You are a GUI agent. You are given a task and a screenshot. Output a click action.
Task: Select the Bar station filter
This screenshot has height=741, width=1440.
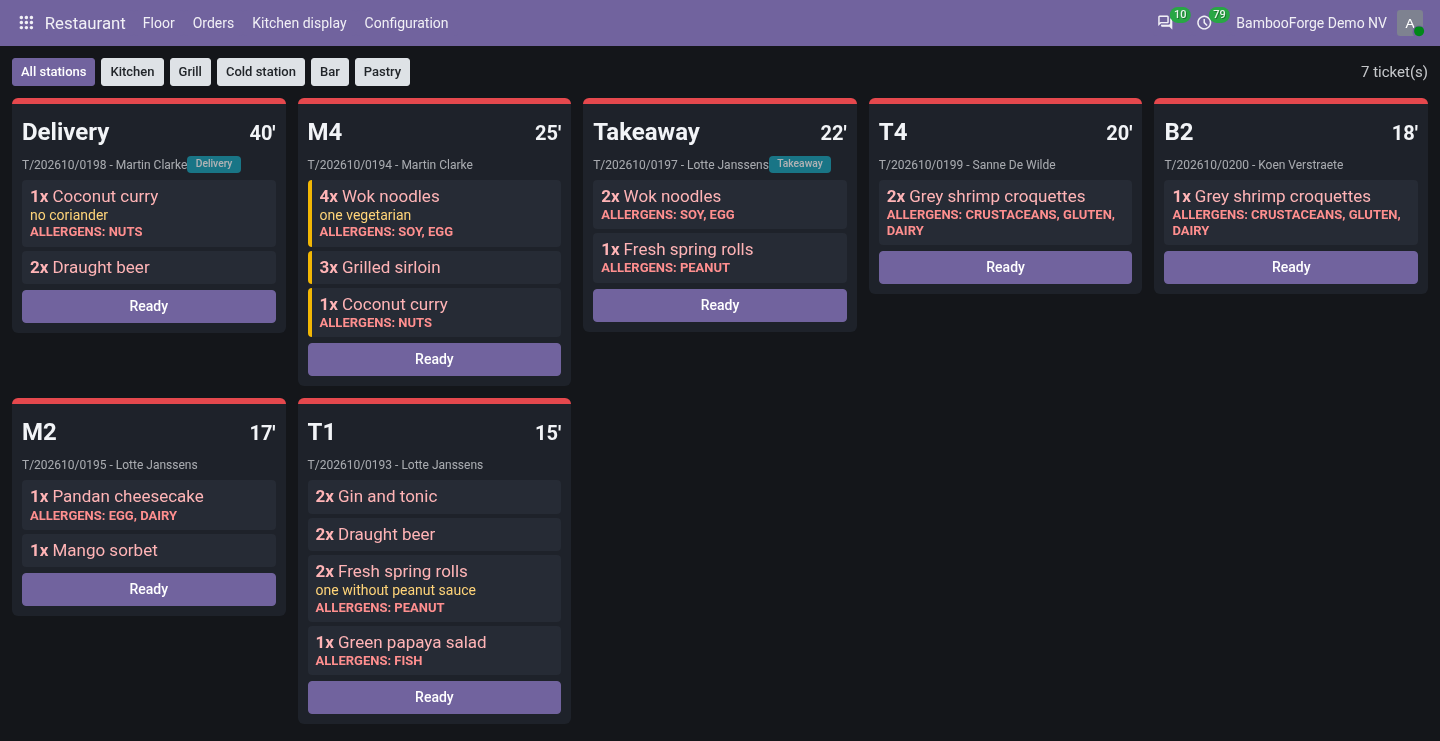(x=330, y=72)
